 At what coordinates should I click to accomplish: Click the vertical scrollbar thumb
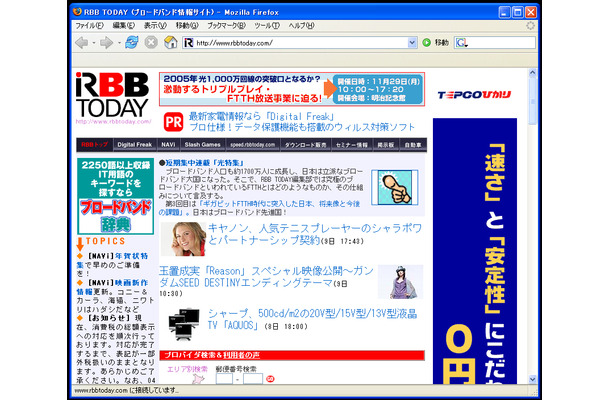pos(532,101)
